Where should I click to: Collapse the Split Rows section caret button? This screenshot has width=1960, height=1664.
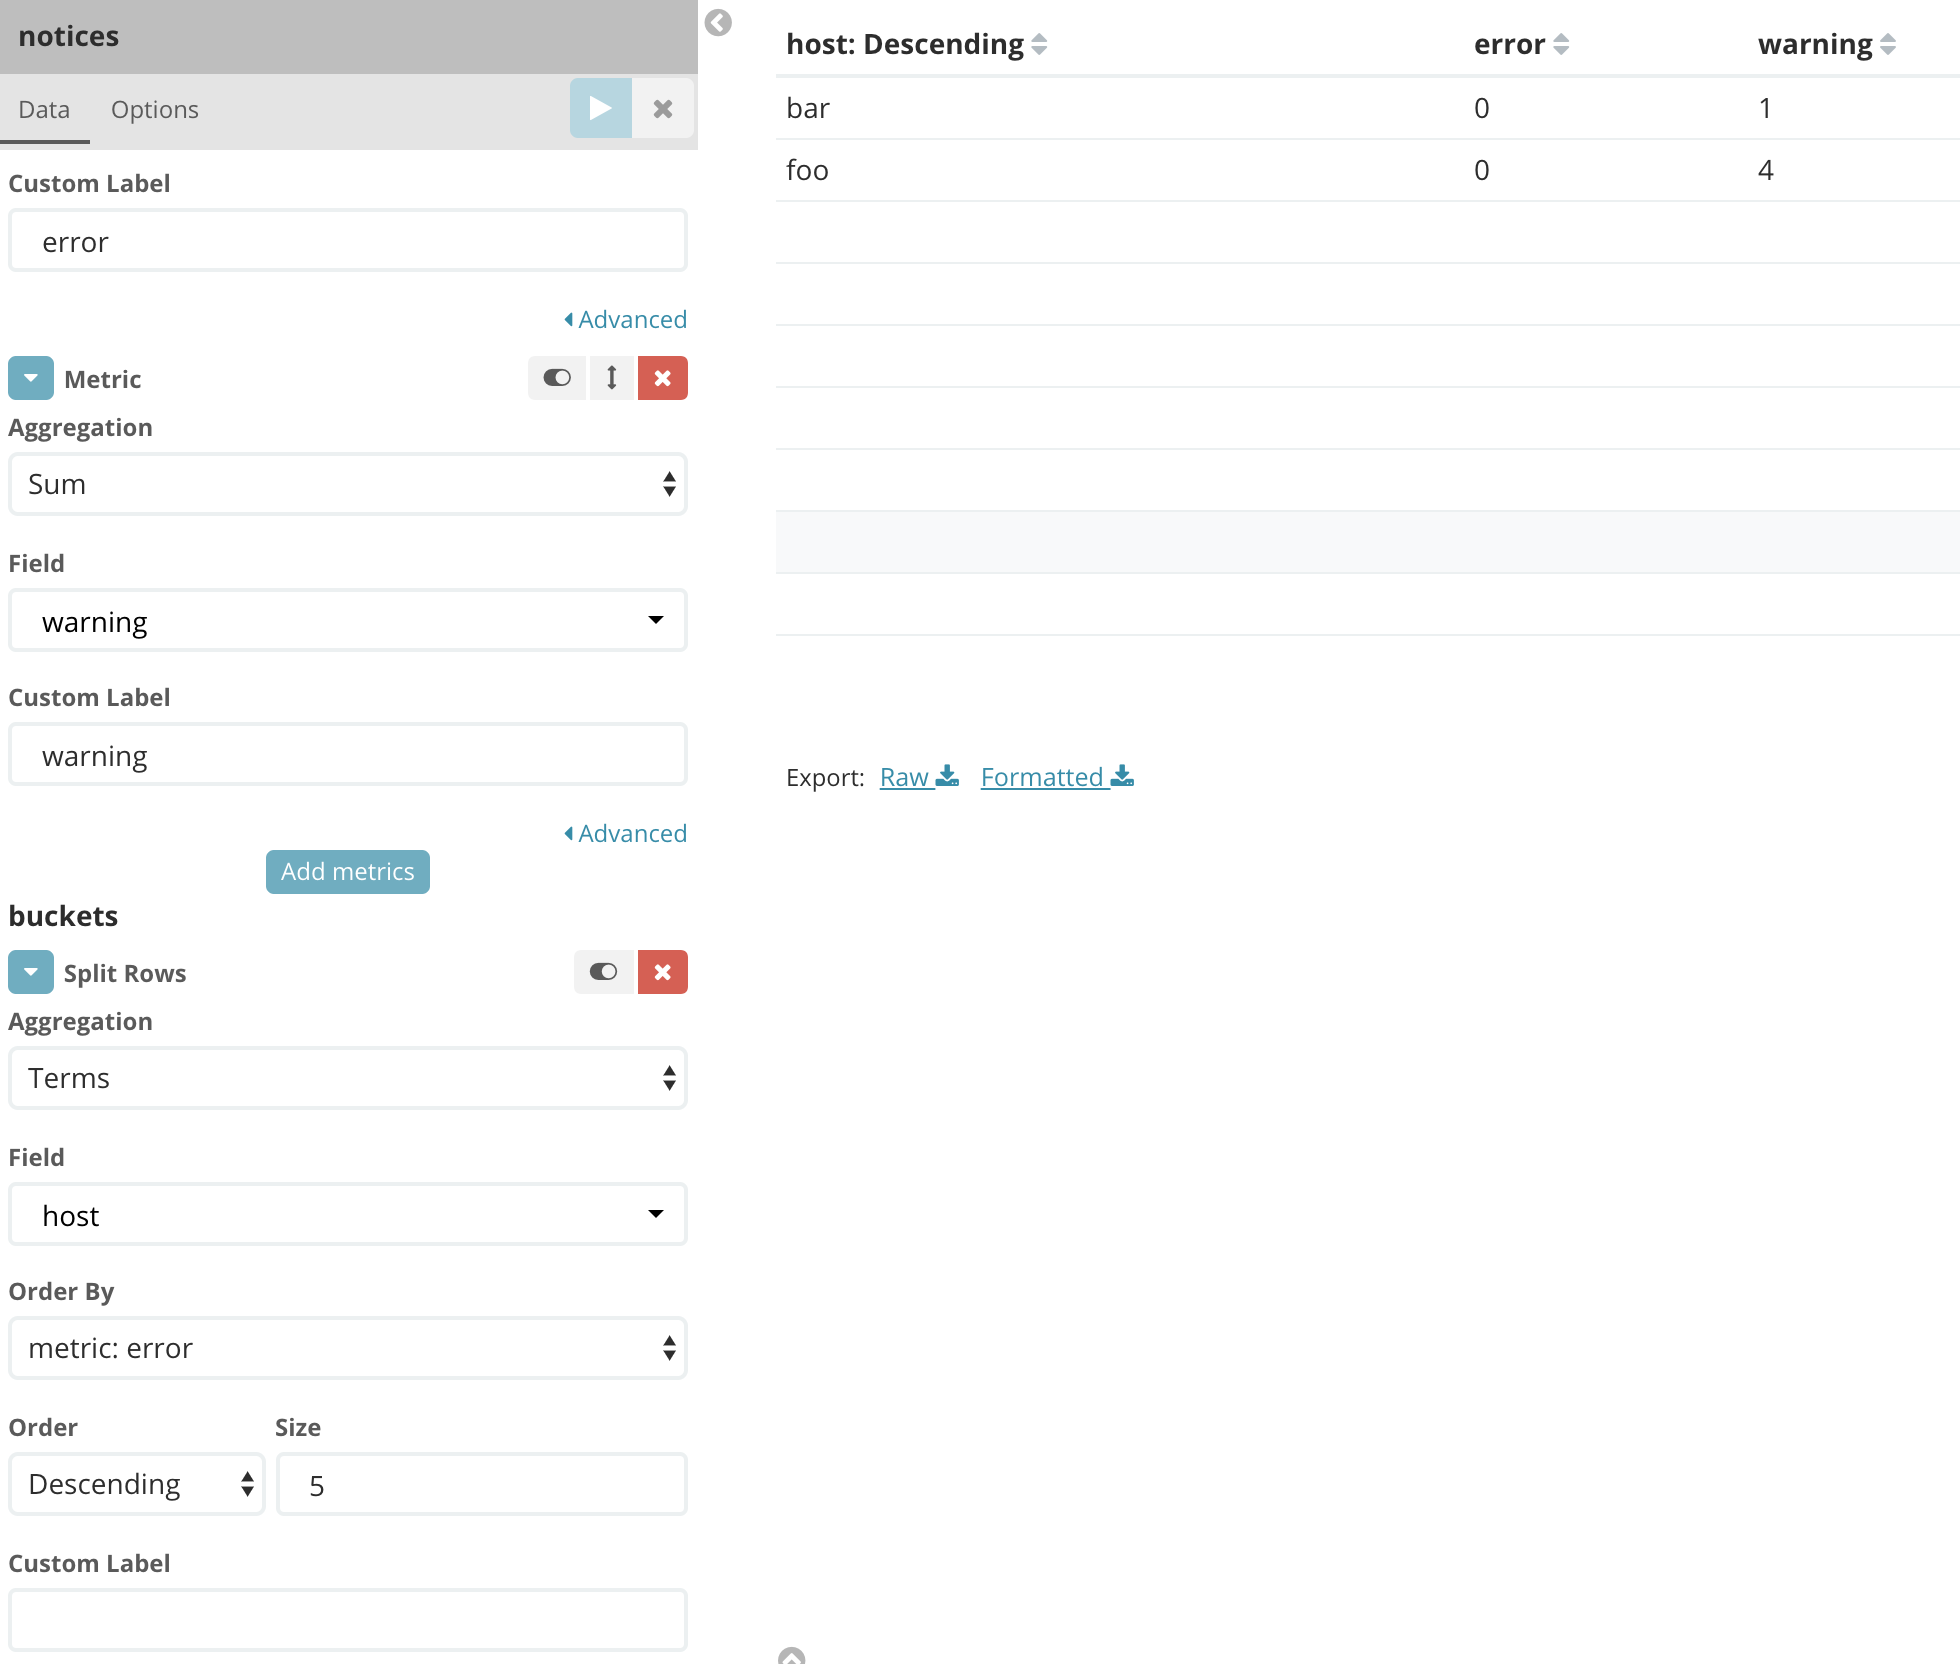[x=31, y=972]
